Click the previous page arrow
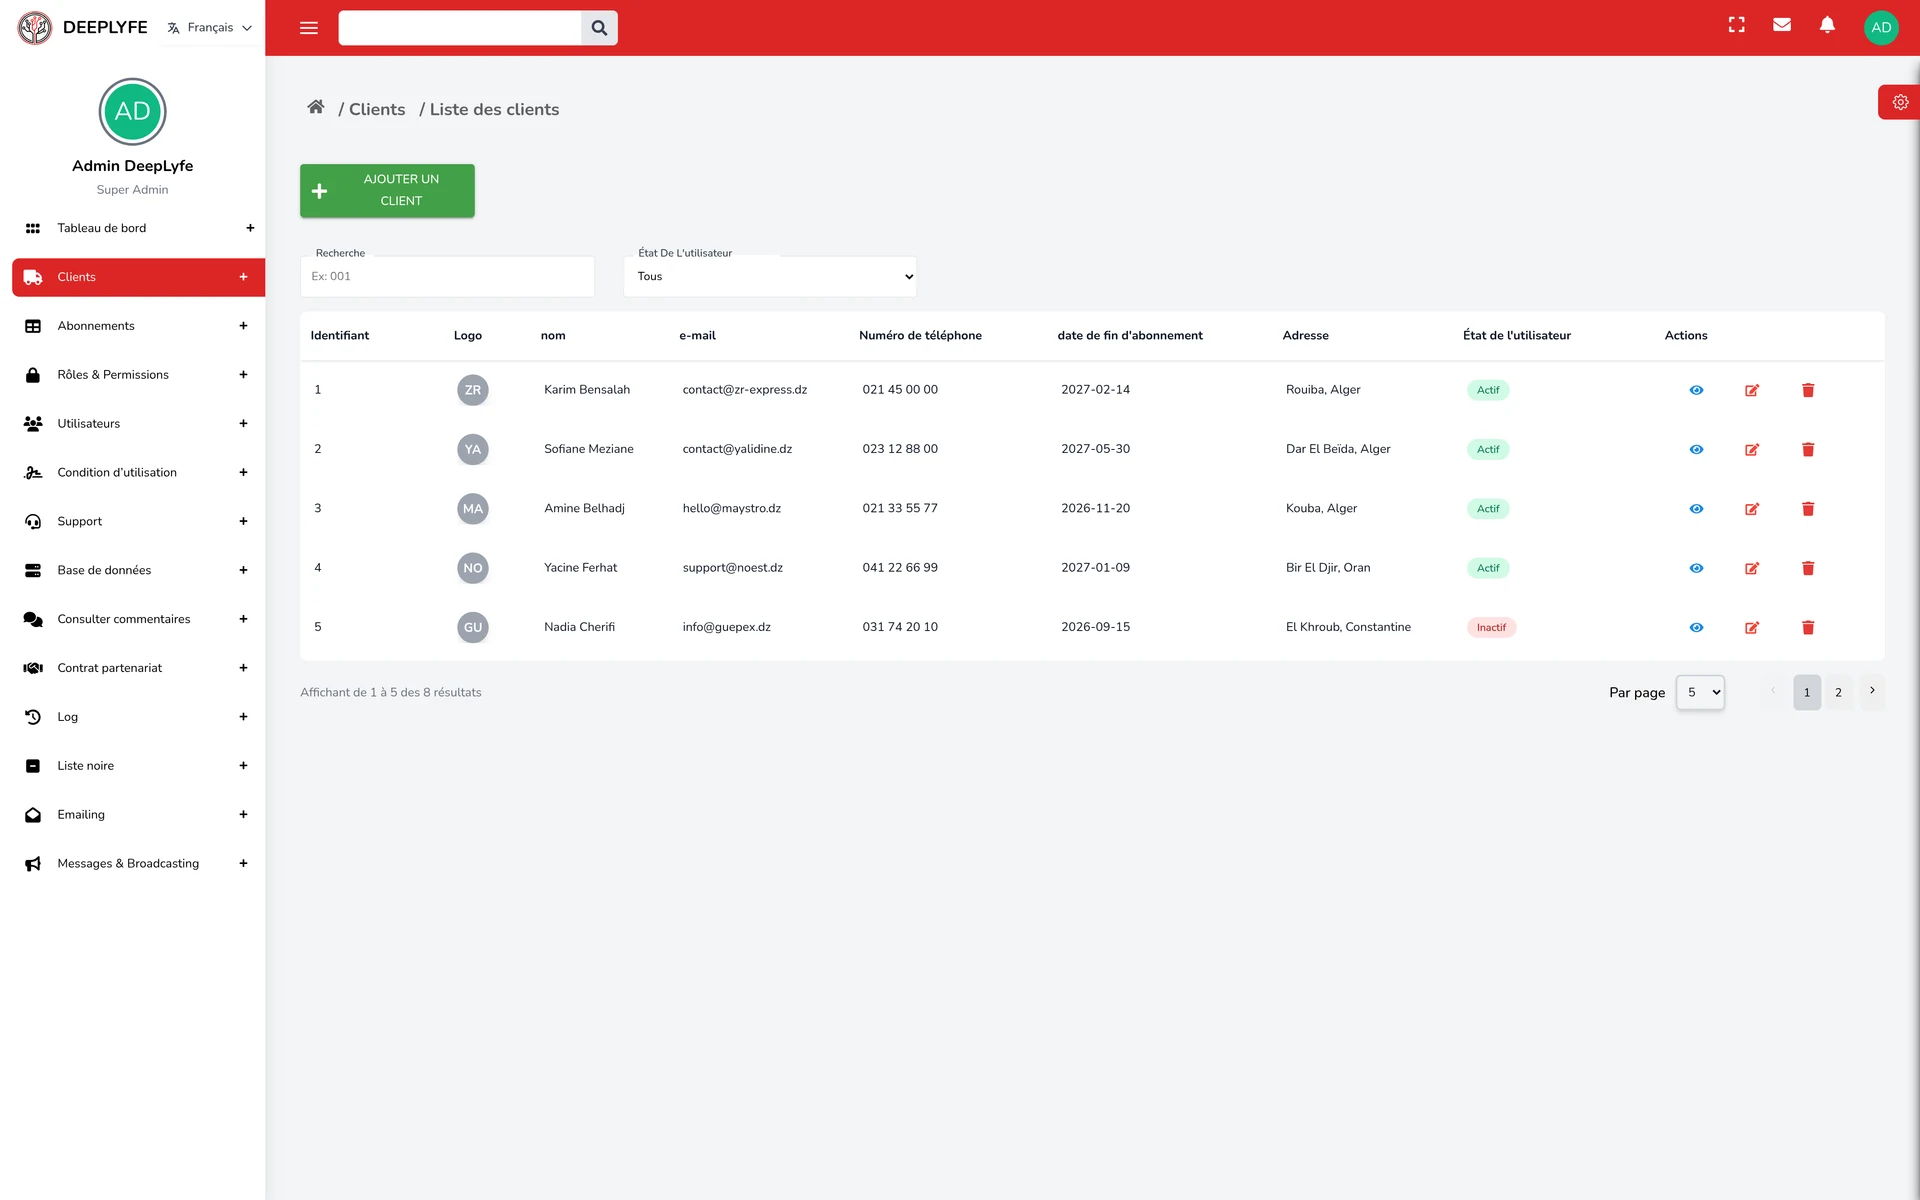 1773,691
